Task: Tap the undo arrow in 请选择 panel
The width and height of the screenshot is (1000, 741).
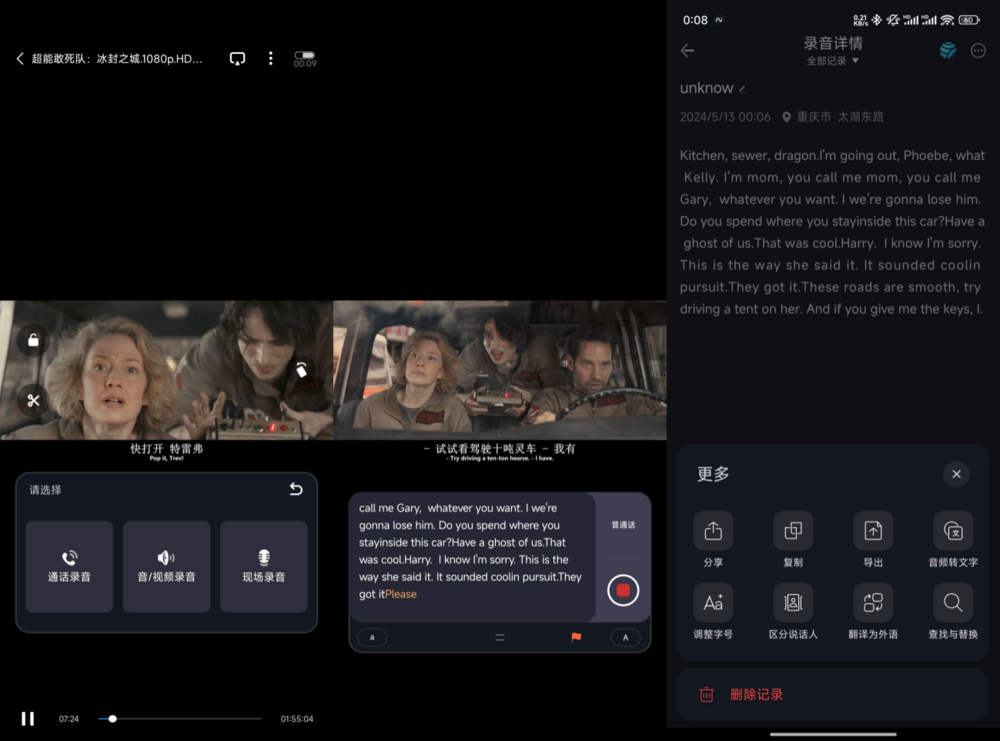Action: (x=296, y=489)
